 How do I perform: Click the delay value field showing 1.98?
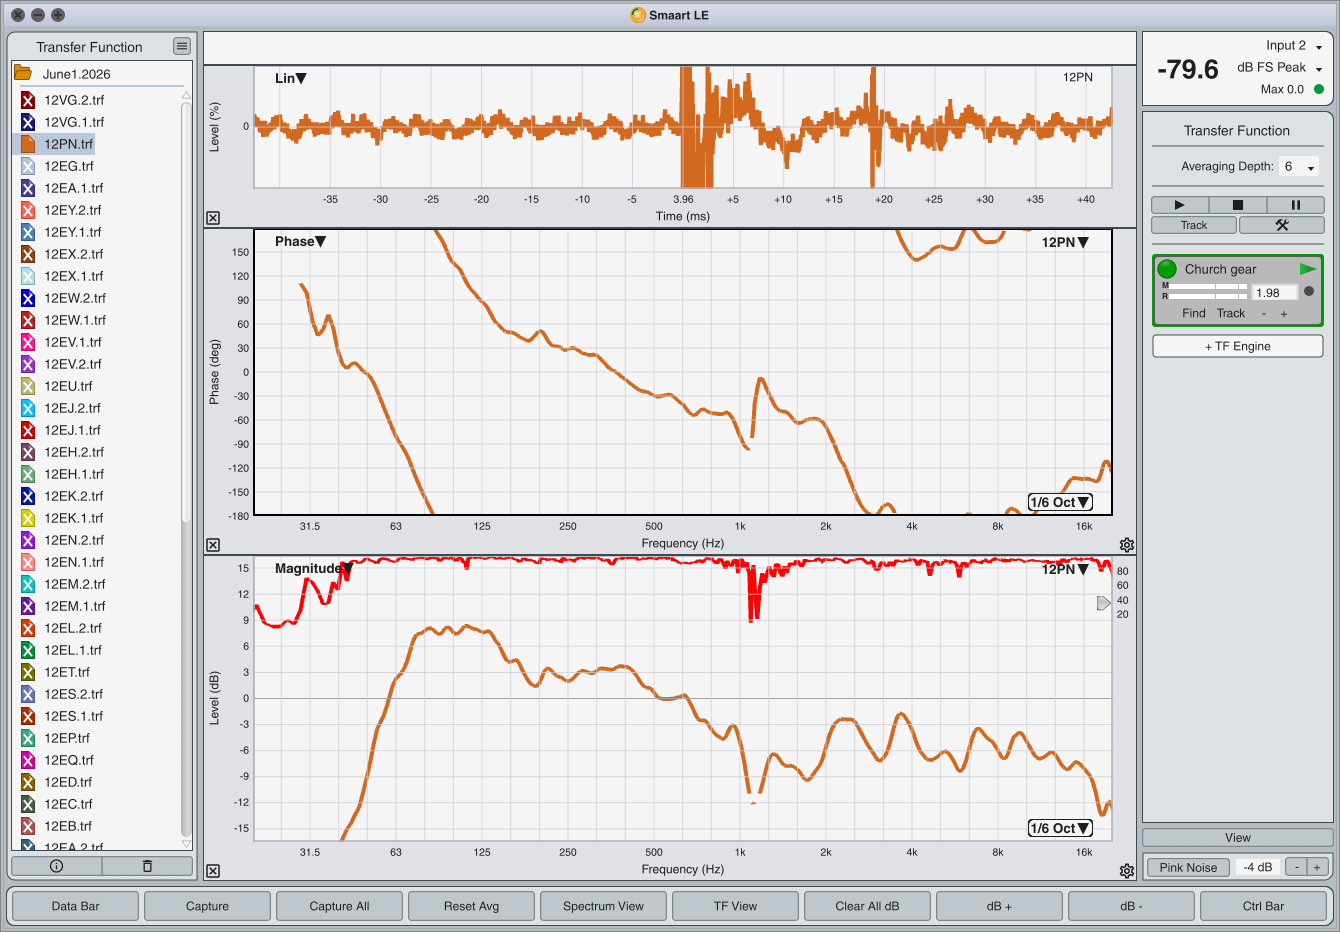point(1275,293)
